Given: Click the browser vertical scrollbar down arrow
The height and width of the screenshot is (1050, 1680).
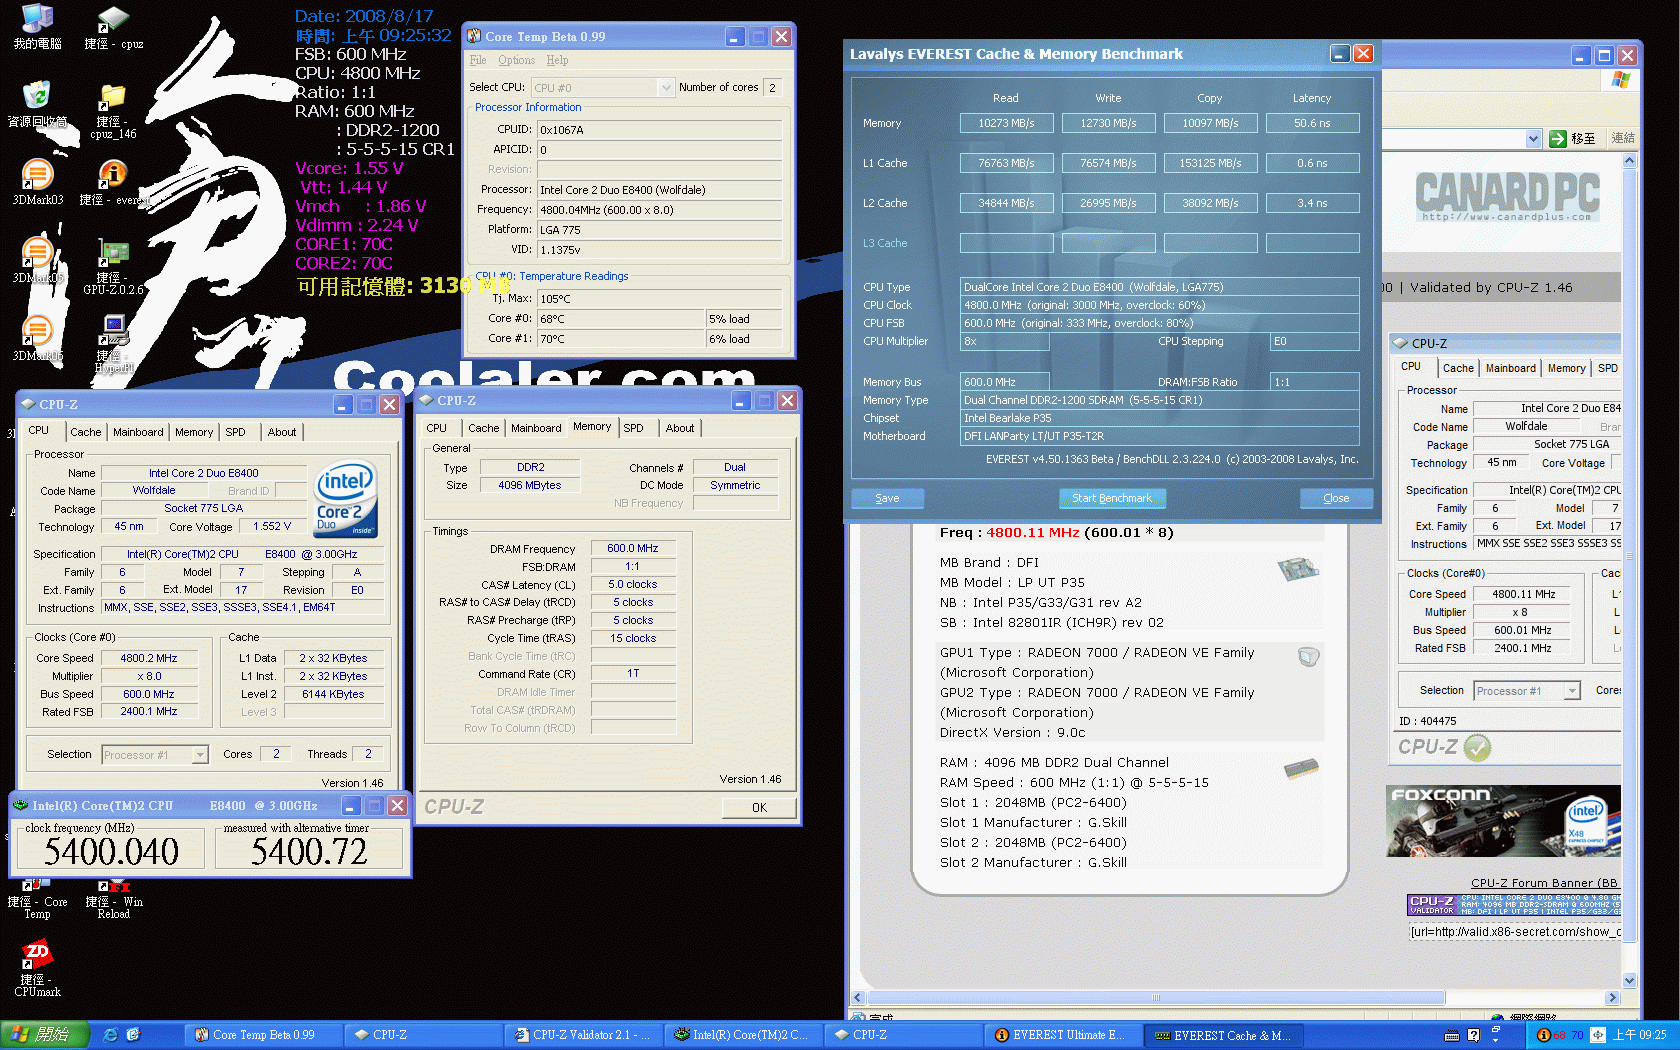Looking at the screenshot, I should pyautogui.click(x=1629, y=981).
